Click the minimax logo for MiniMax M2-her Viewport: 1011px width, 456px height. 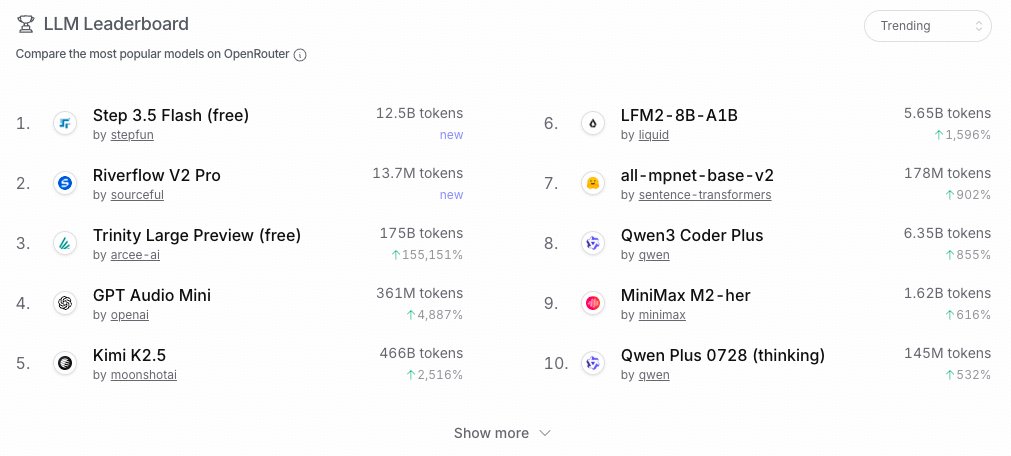click(x=593, y=303)
